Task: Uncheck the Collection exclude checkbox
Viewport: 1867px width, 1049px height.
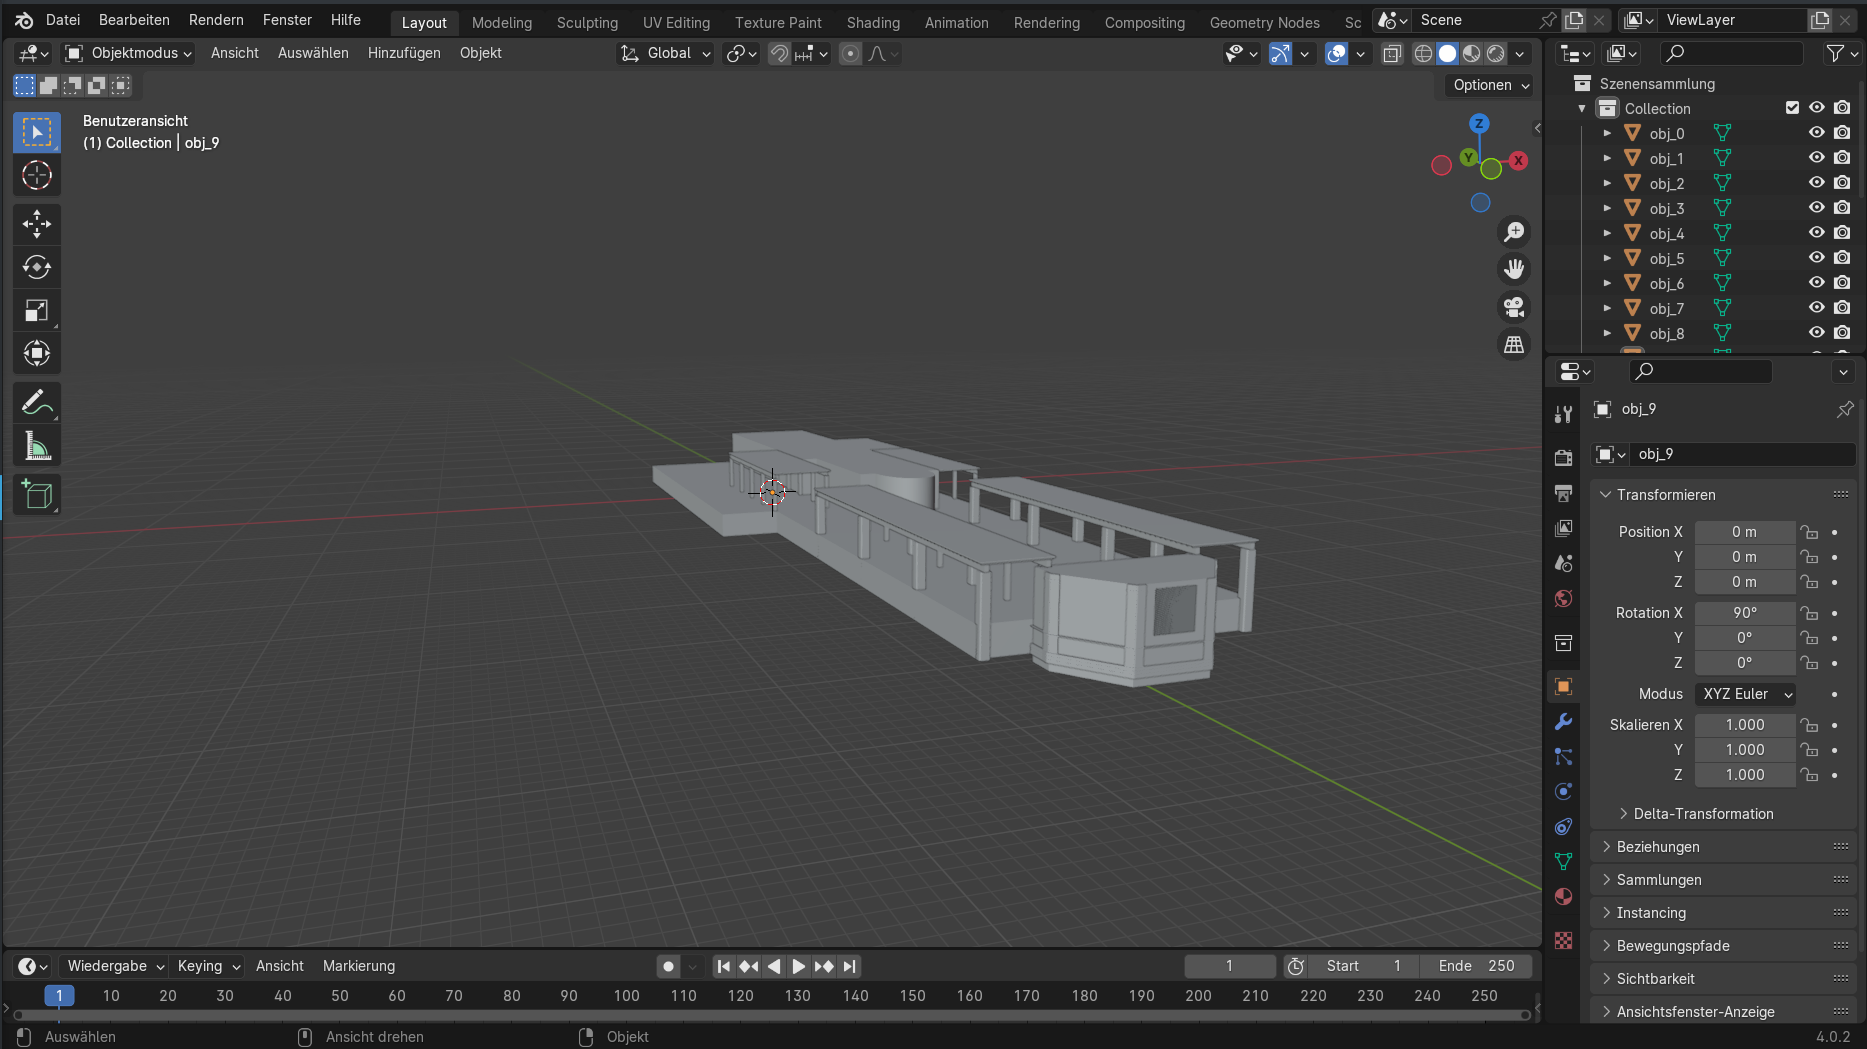Action: (1792, 108)
